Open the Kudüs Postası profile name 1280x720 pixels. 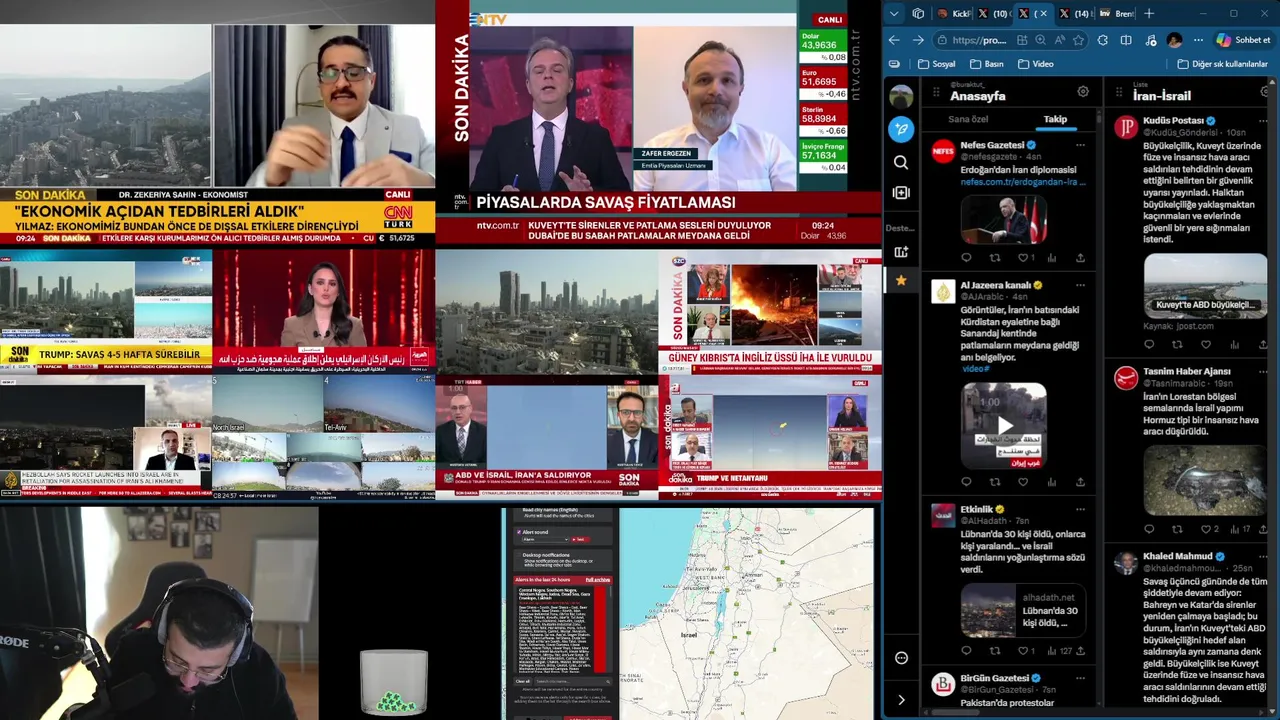pyautogui.click(x=1173, y=121)
